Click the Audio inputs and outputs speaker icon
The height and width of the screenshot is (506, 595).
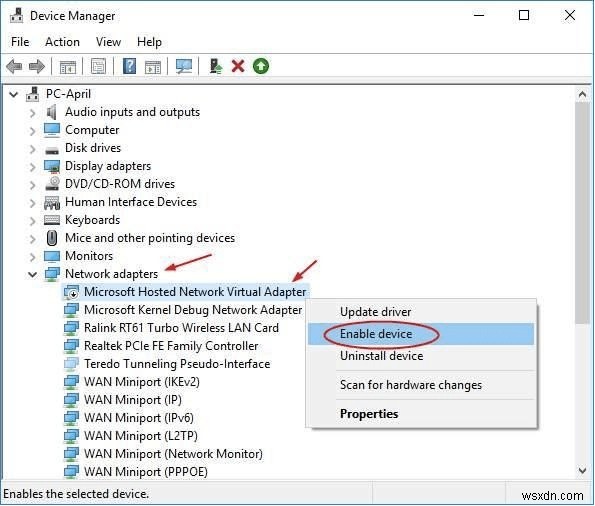point(51,112)
